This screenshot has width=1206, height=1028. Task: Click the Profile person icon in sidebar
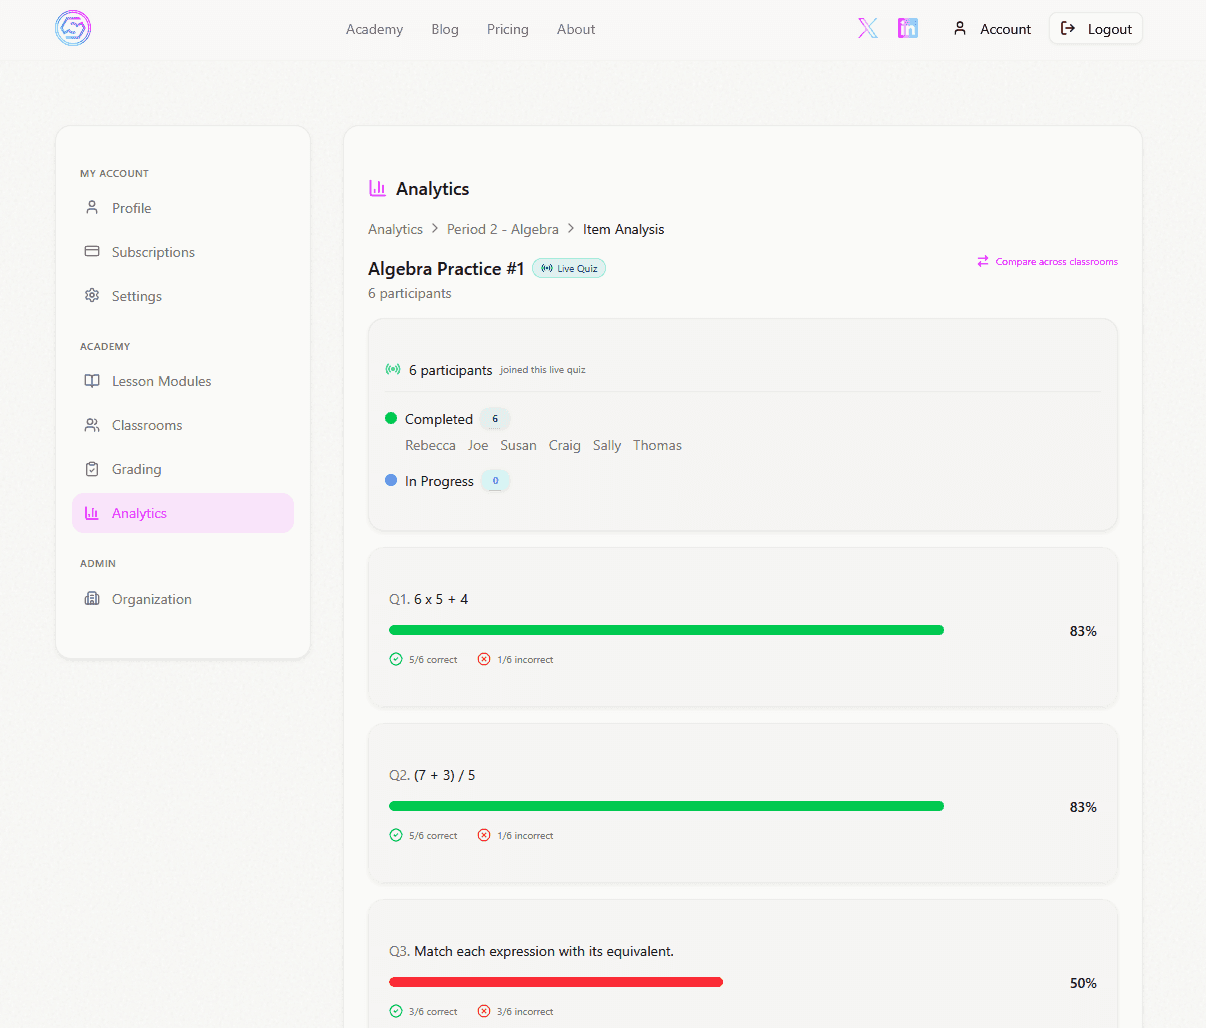coord(92,208)
